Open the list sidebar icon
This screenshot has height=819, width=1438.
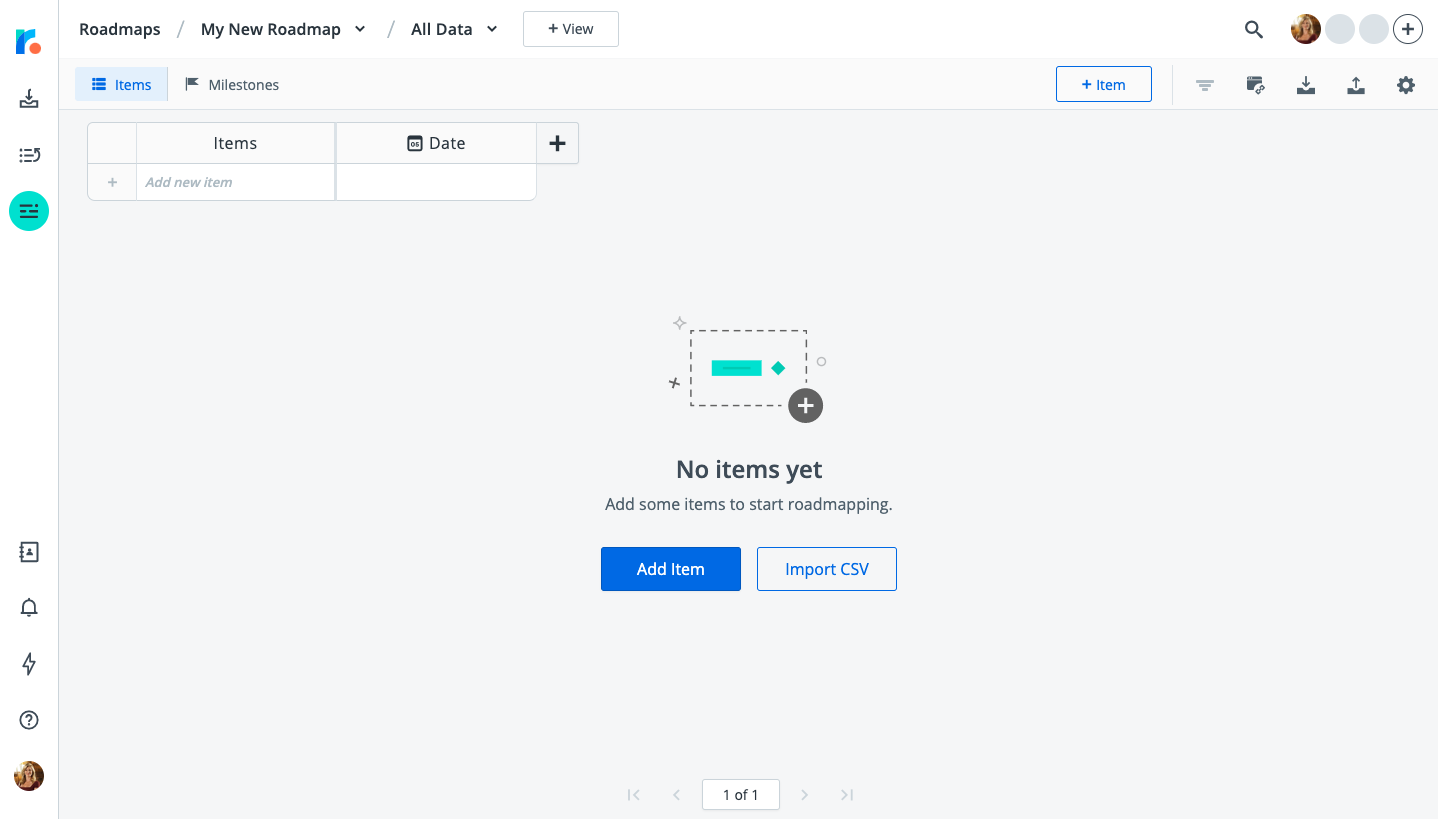coord(29,155)
